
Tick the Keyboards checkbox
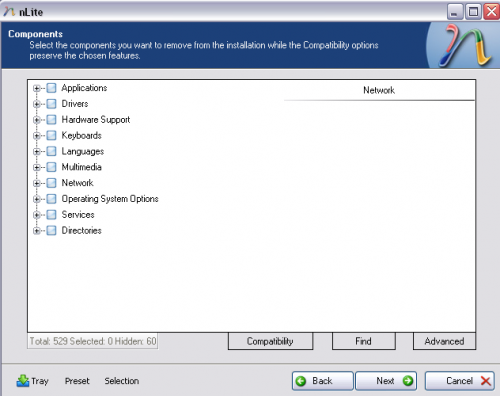click(51, 136)
